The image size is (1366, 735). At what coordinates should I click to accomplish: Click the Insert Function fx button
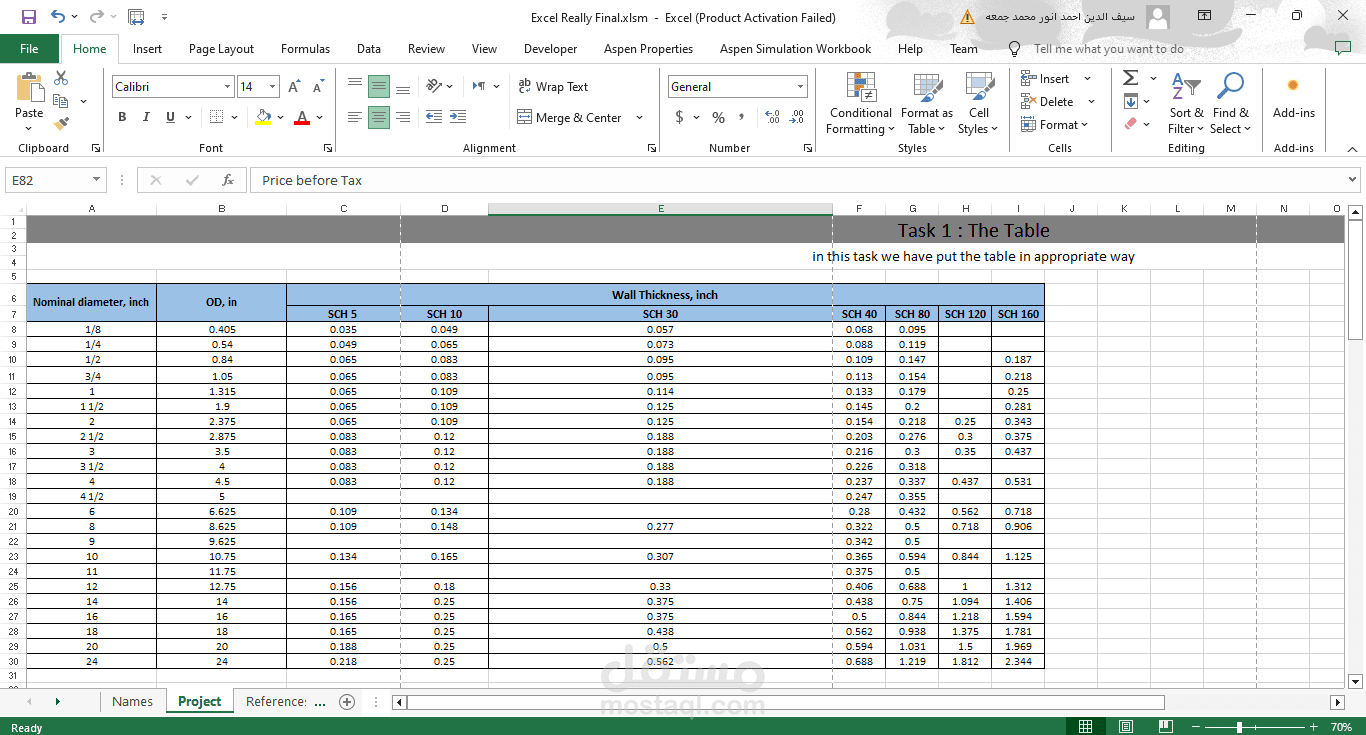click(228, 180)
